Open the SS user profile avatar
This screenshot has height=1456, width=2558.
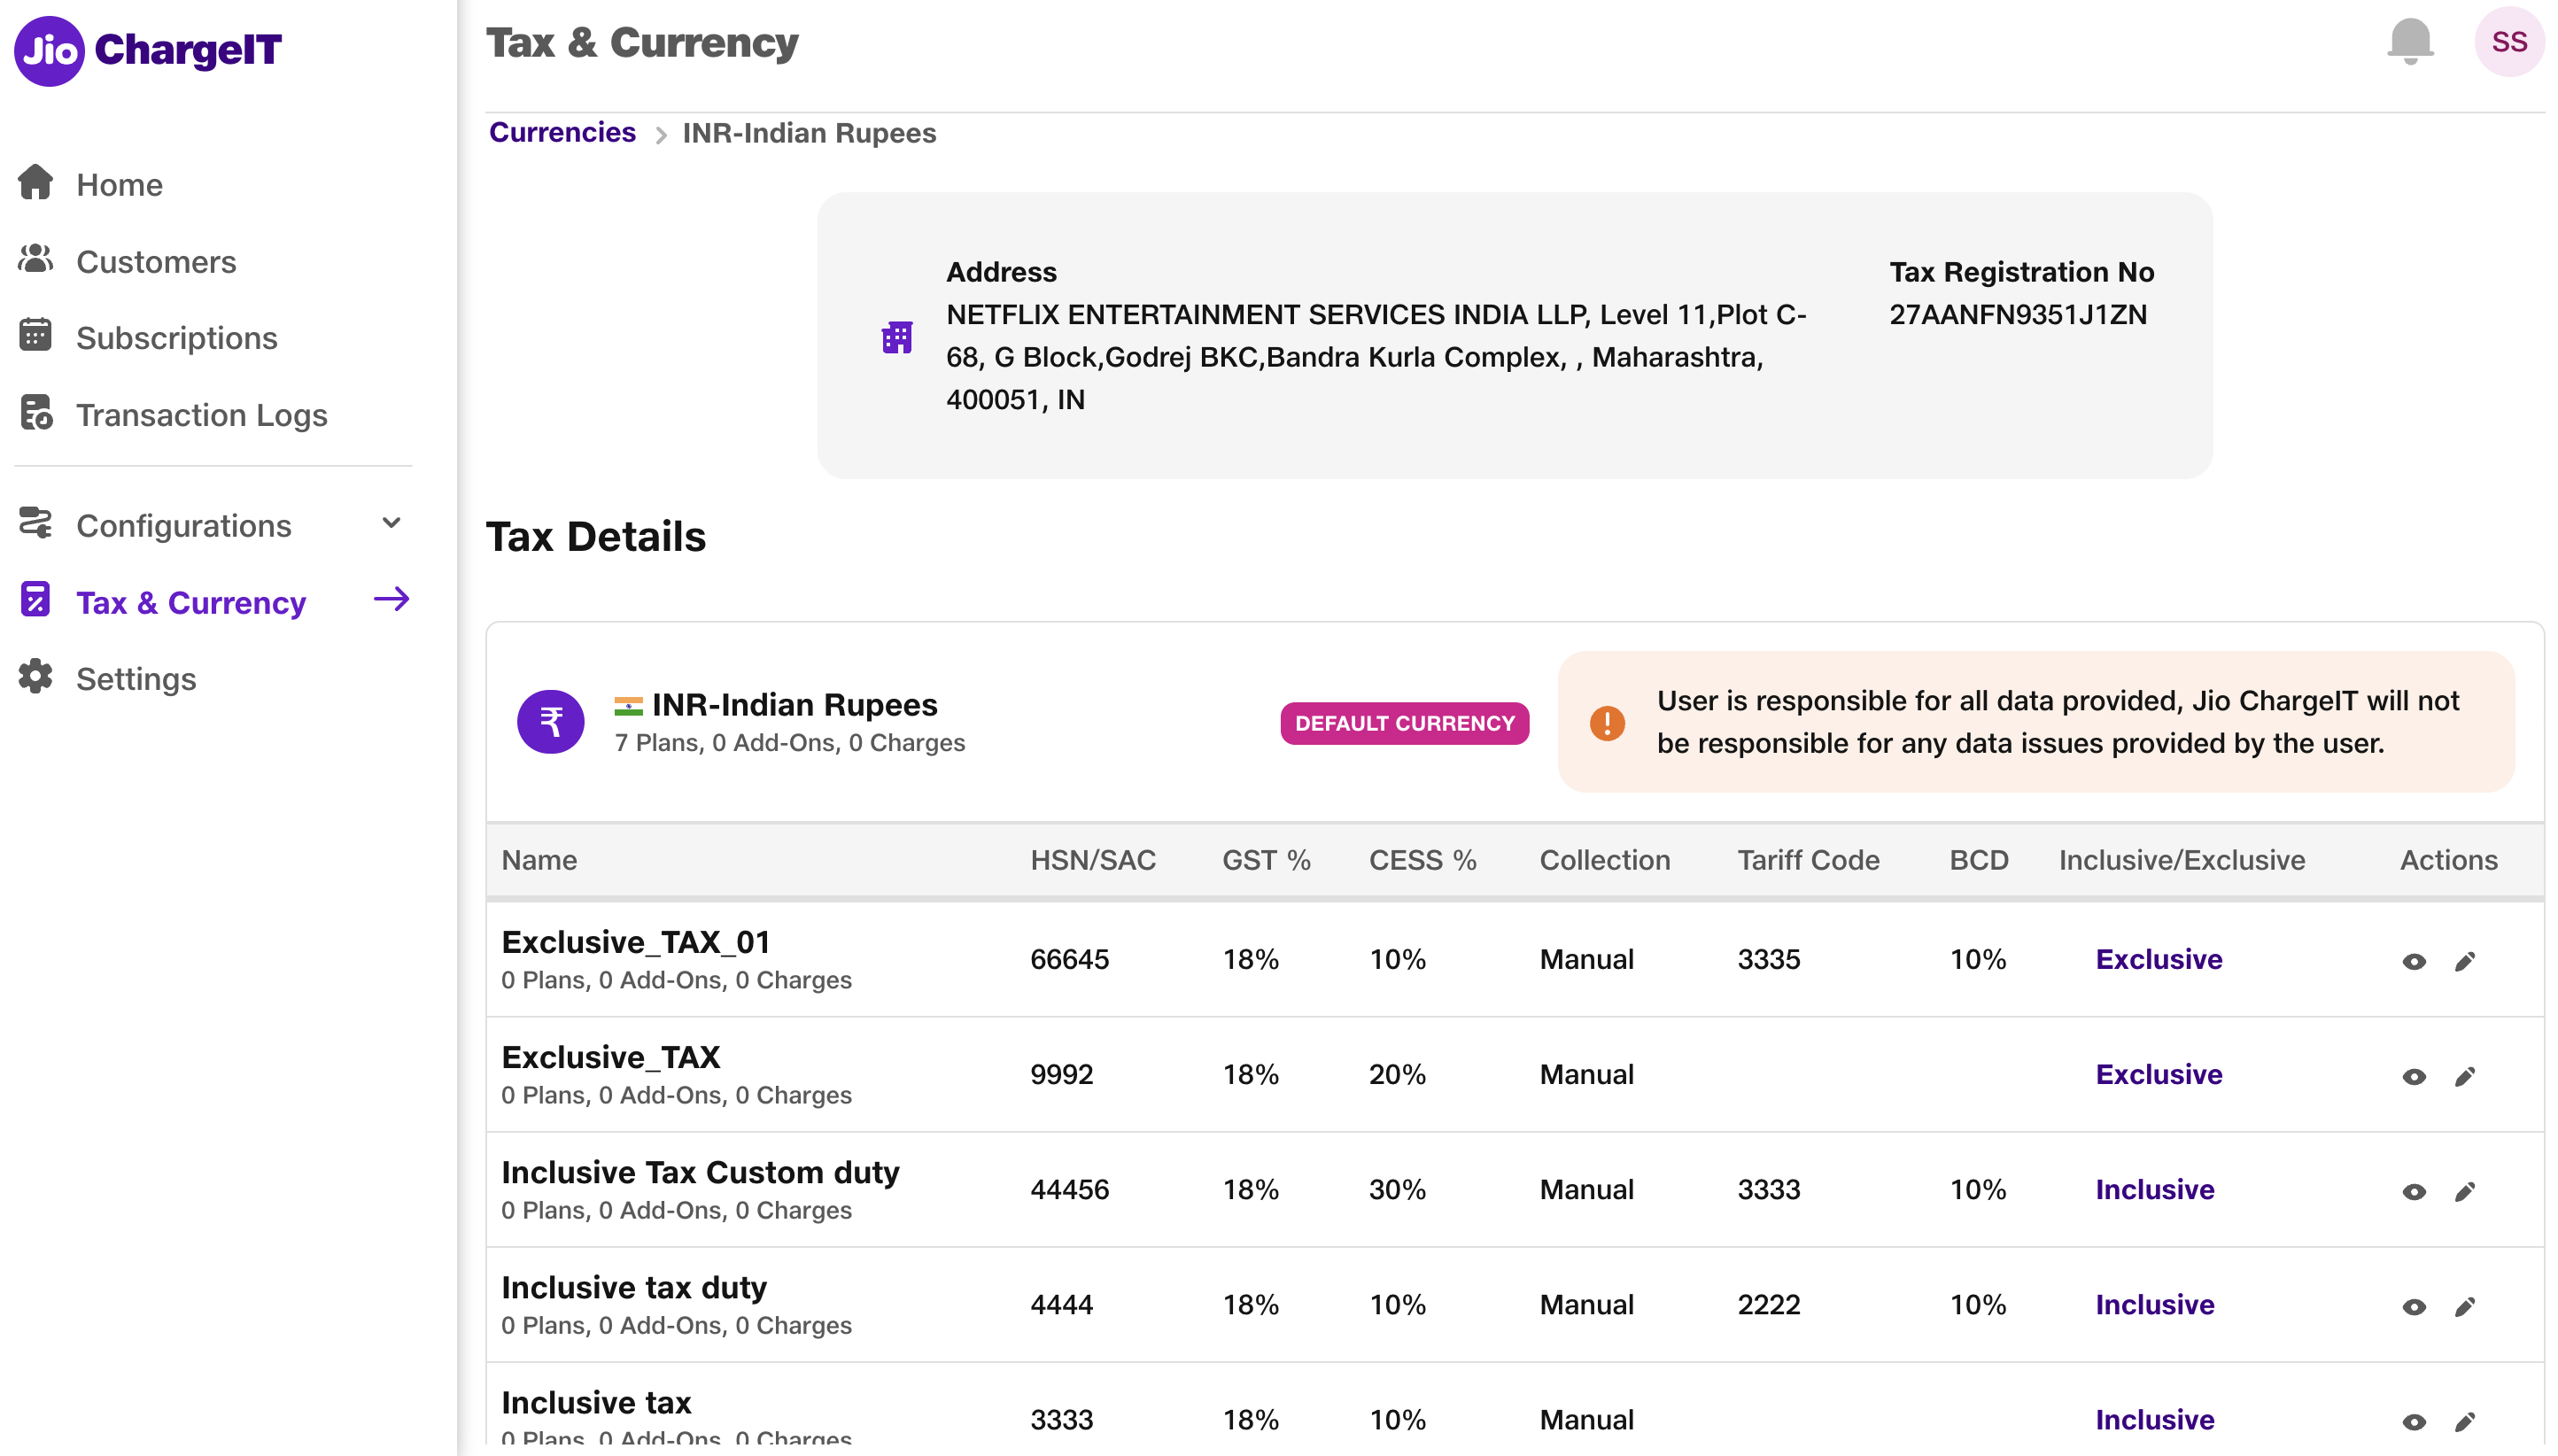click(2509, 42)
